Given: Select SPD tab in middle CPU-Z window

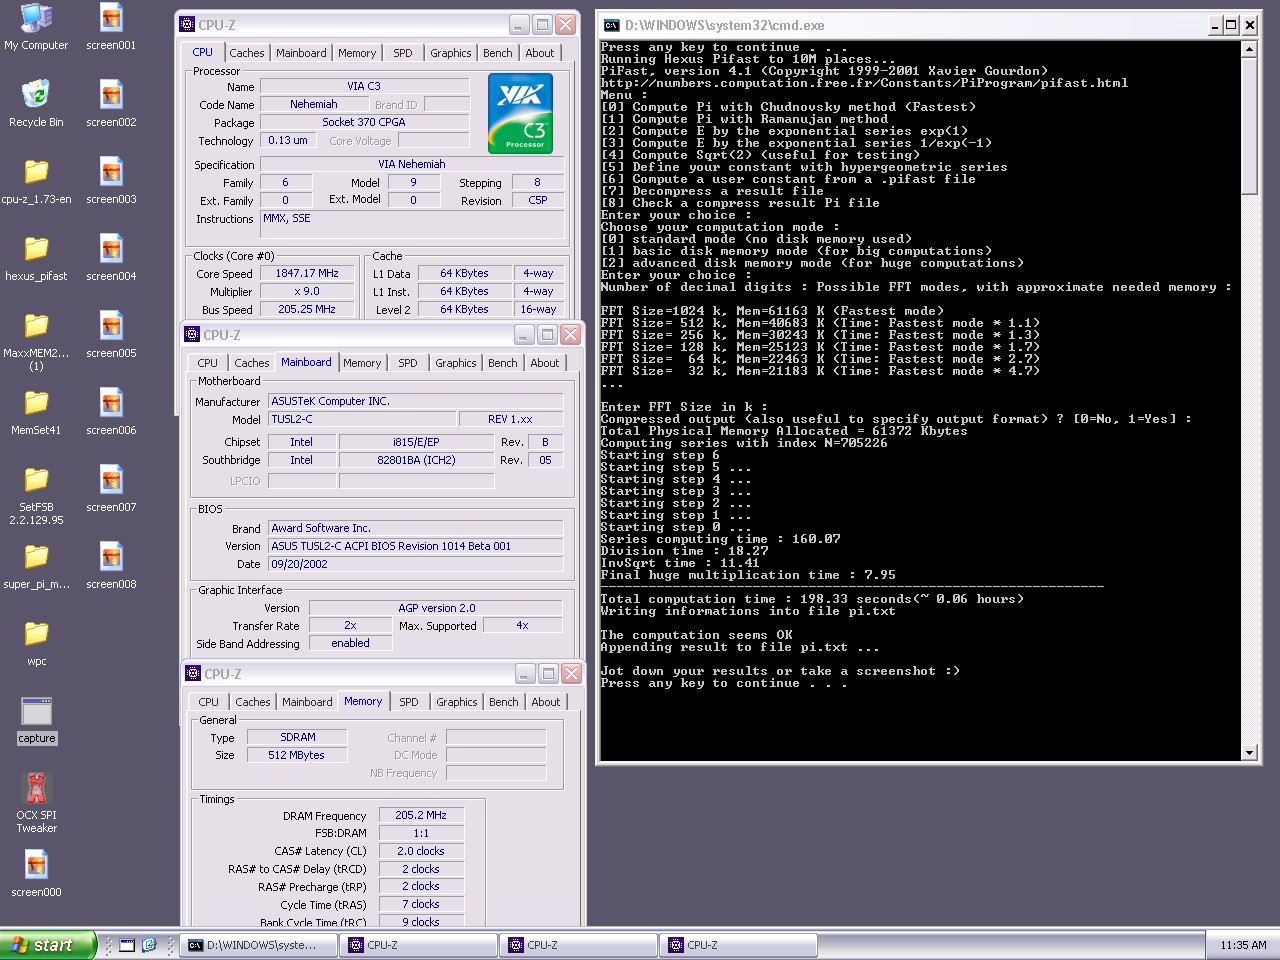Looking at the screenshot, I should 408,363.
